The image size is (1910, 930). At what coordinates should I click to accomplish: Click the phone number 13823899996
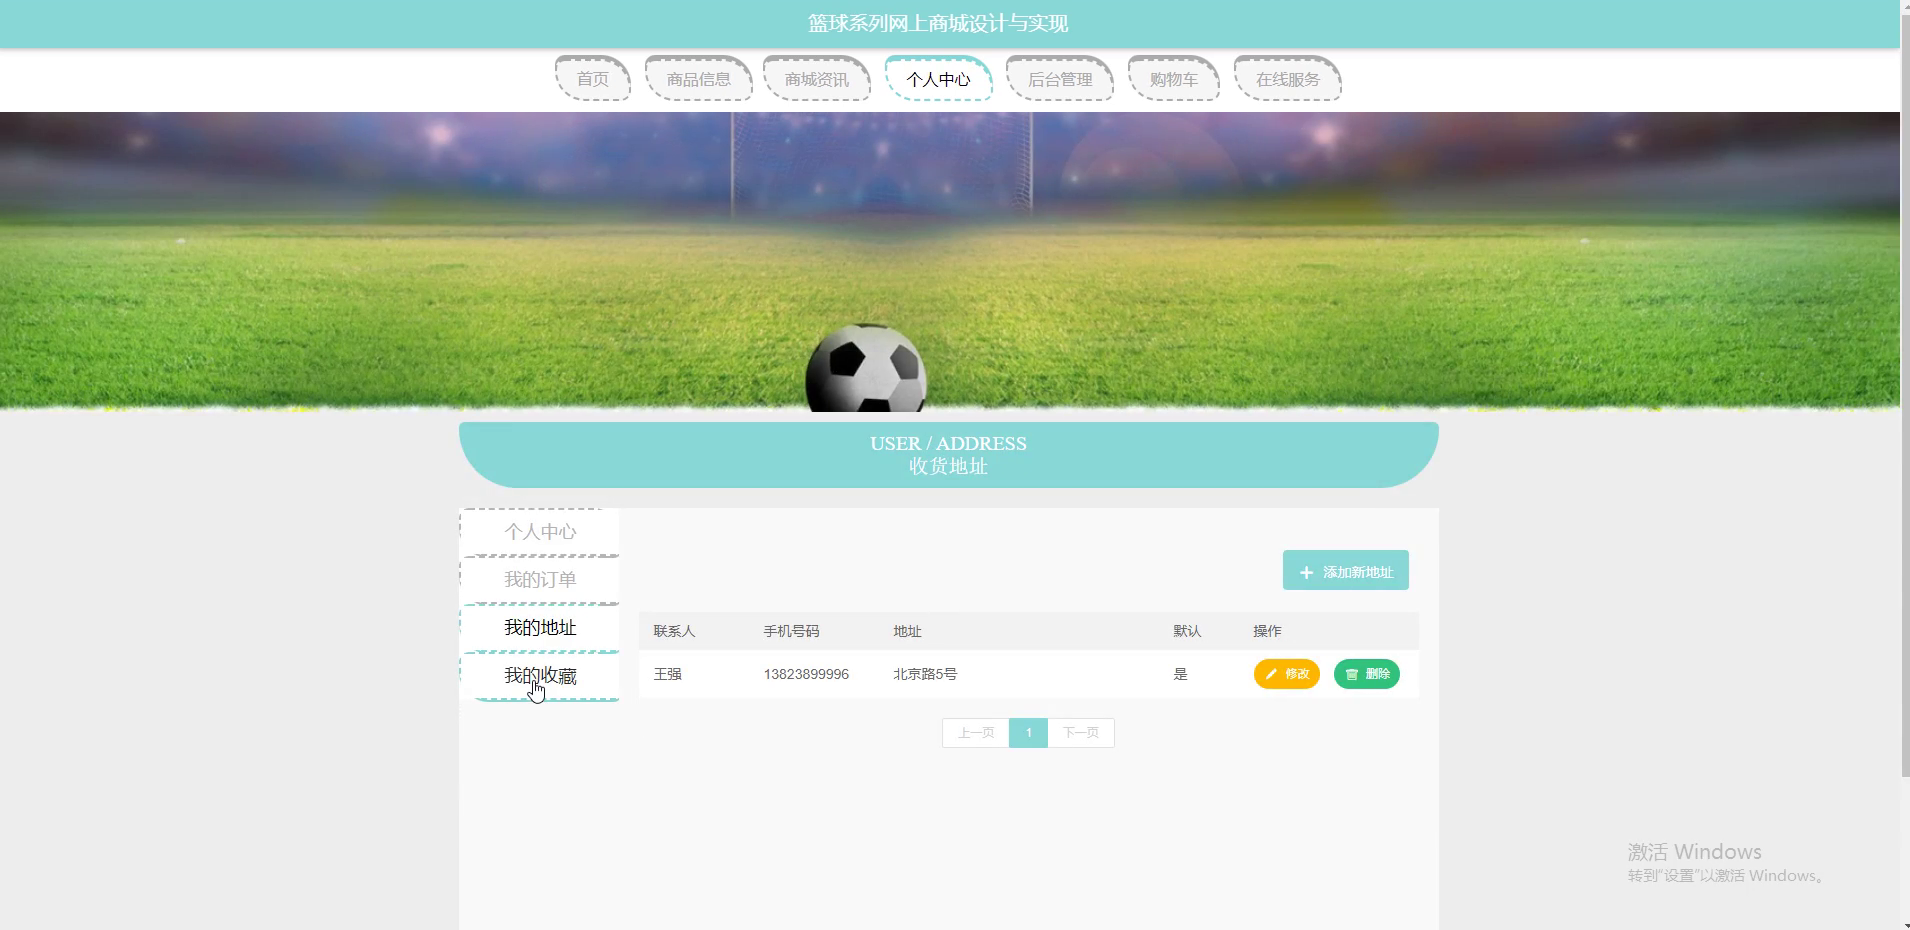806,674
